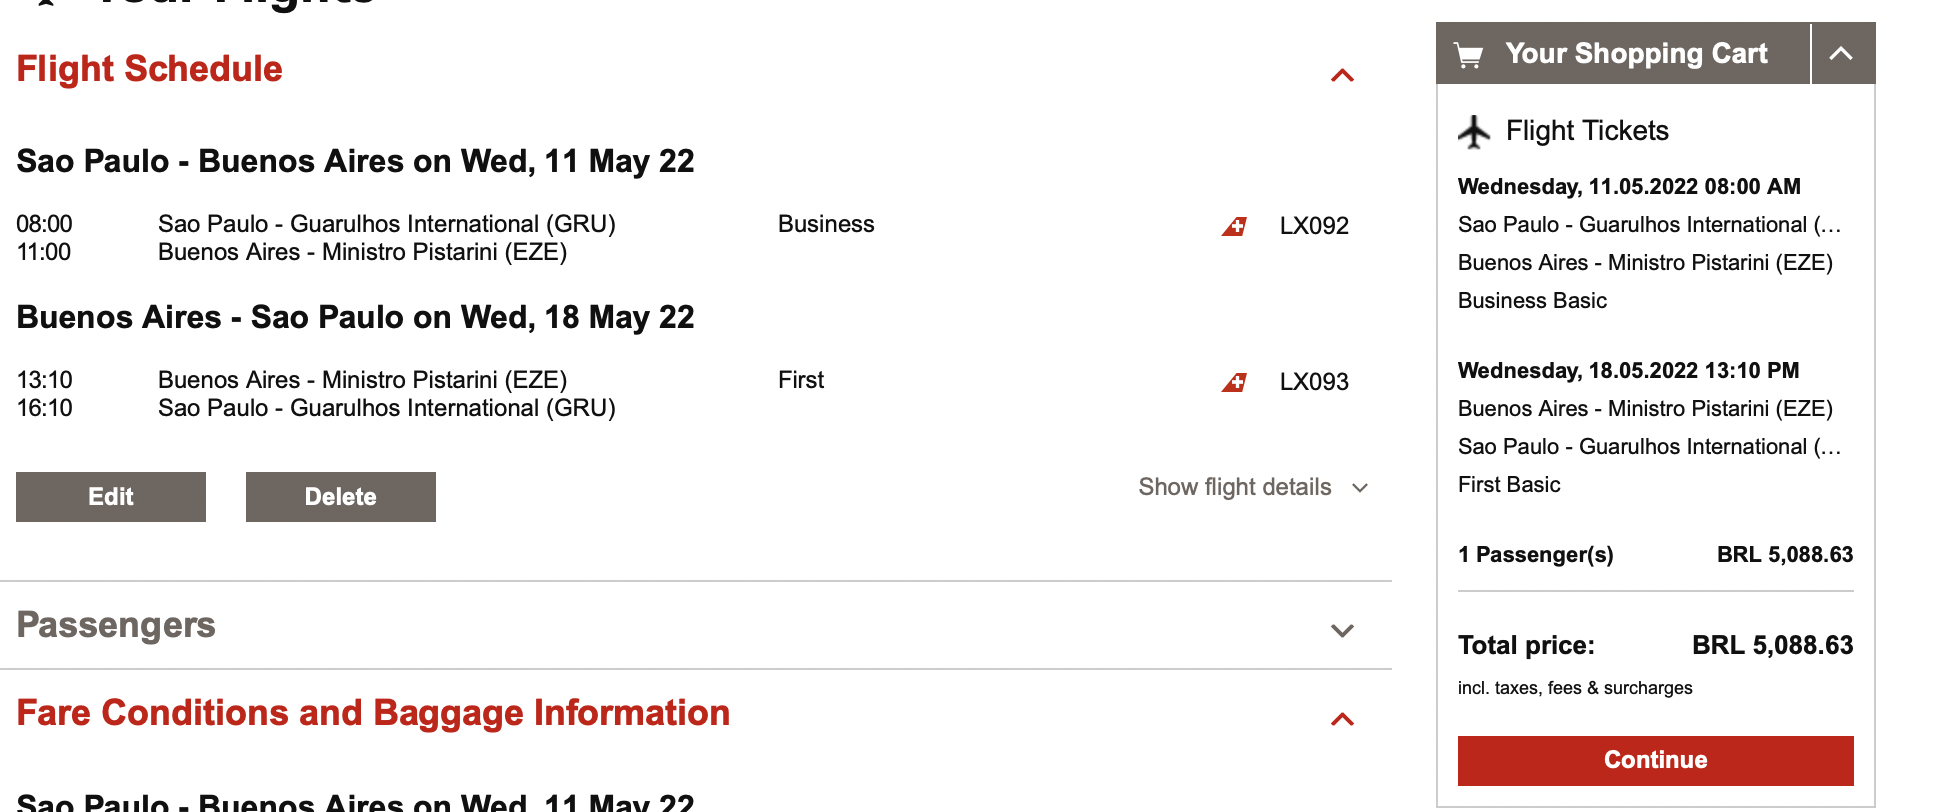Expand the Passengers section chevron
Image resolution: width=1936 pixels, height=812 pixels.
(1342, 630)
